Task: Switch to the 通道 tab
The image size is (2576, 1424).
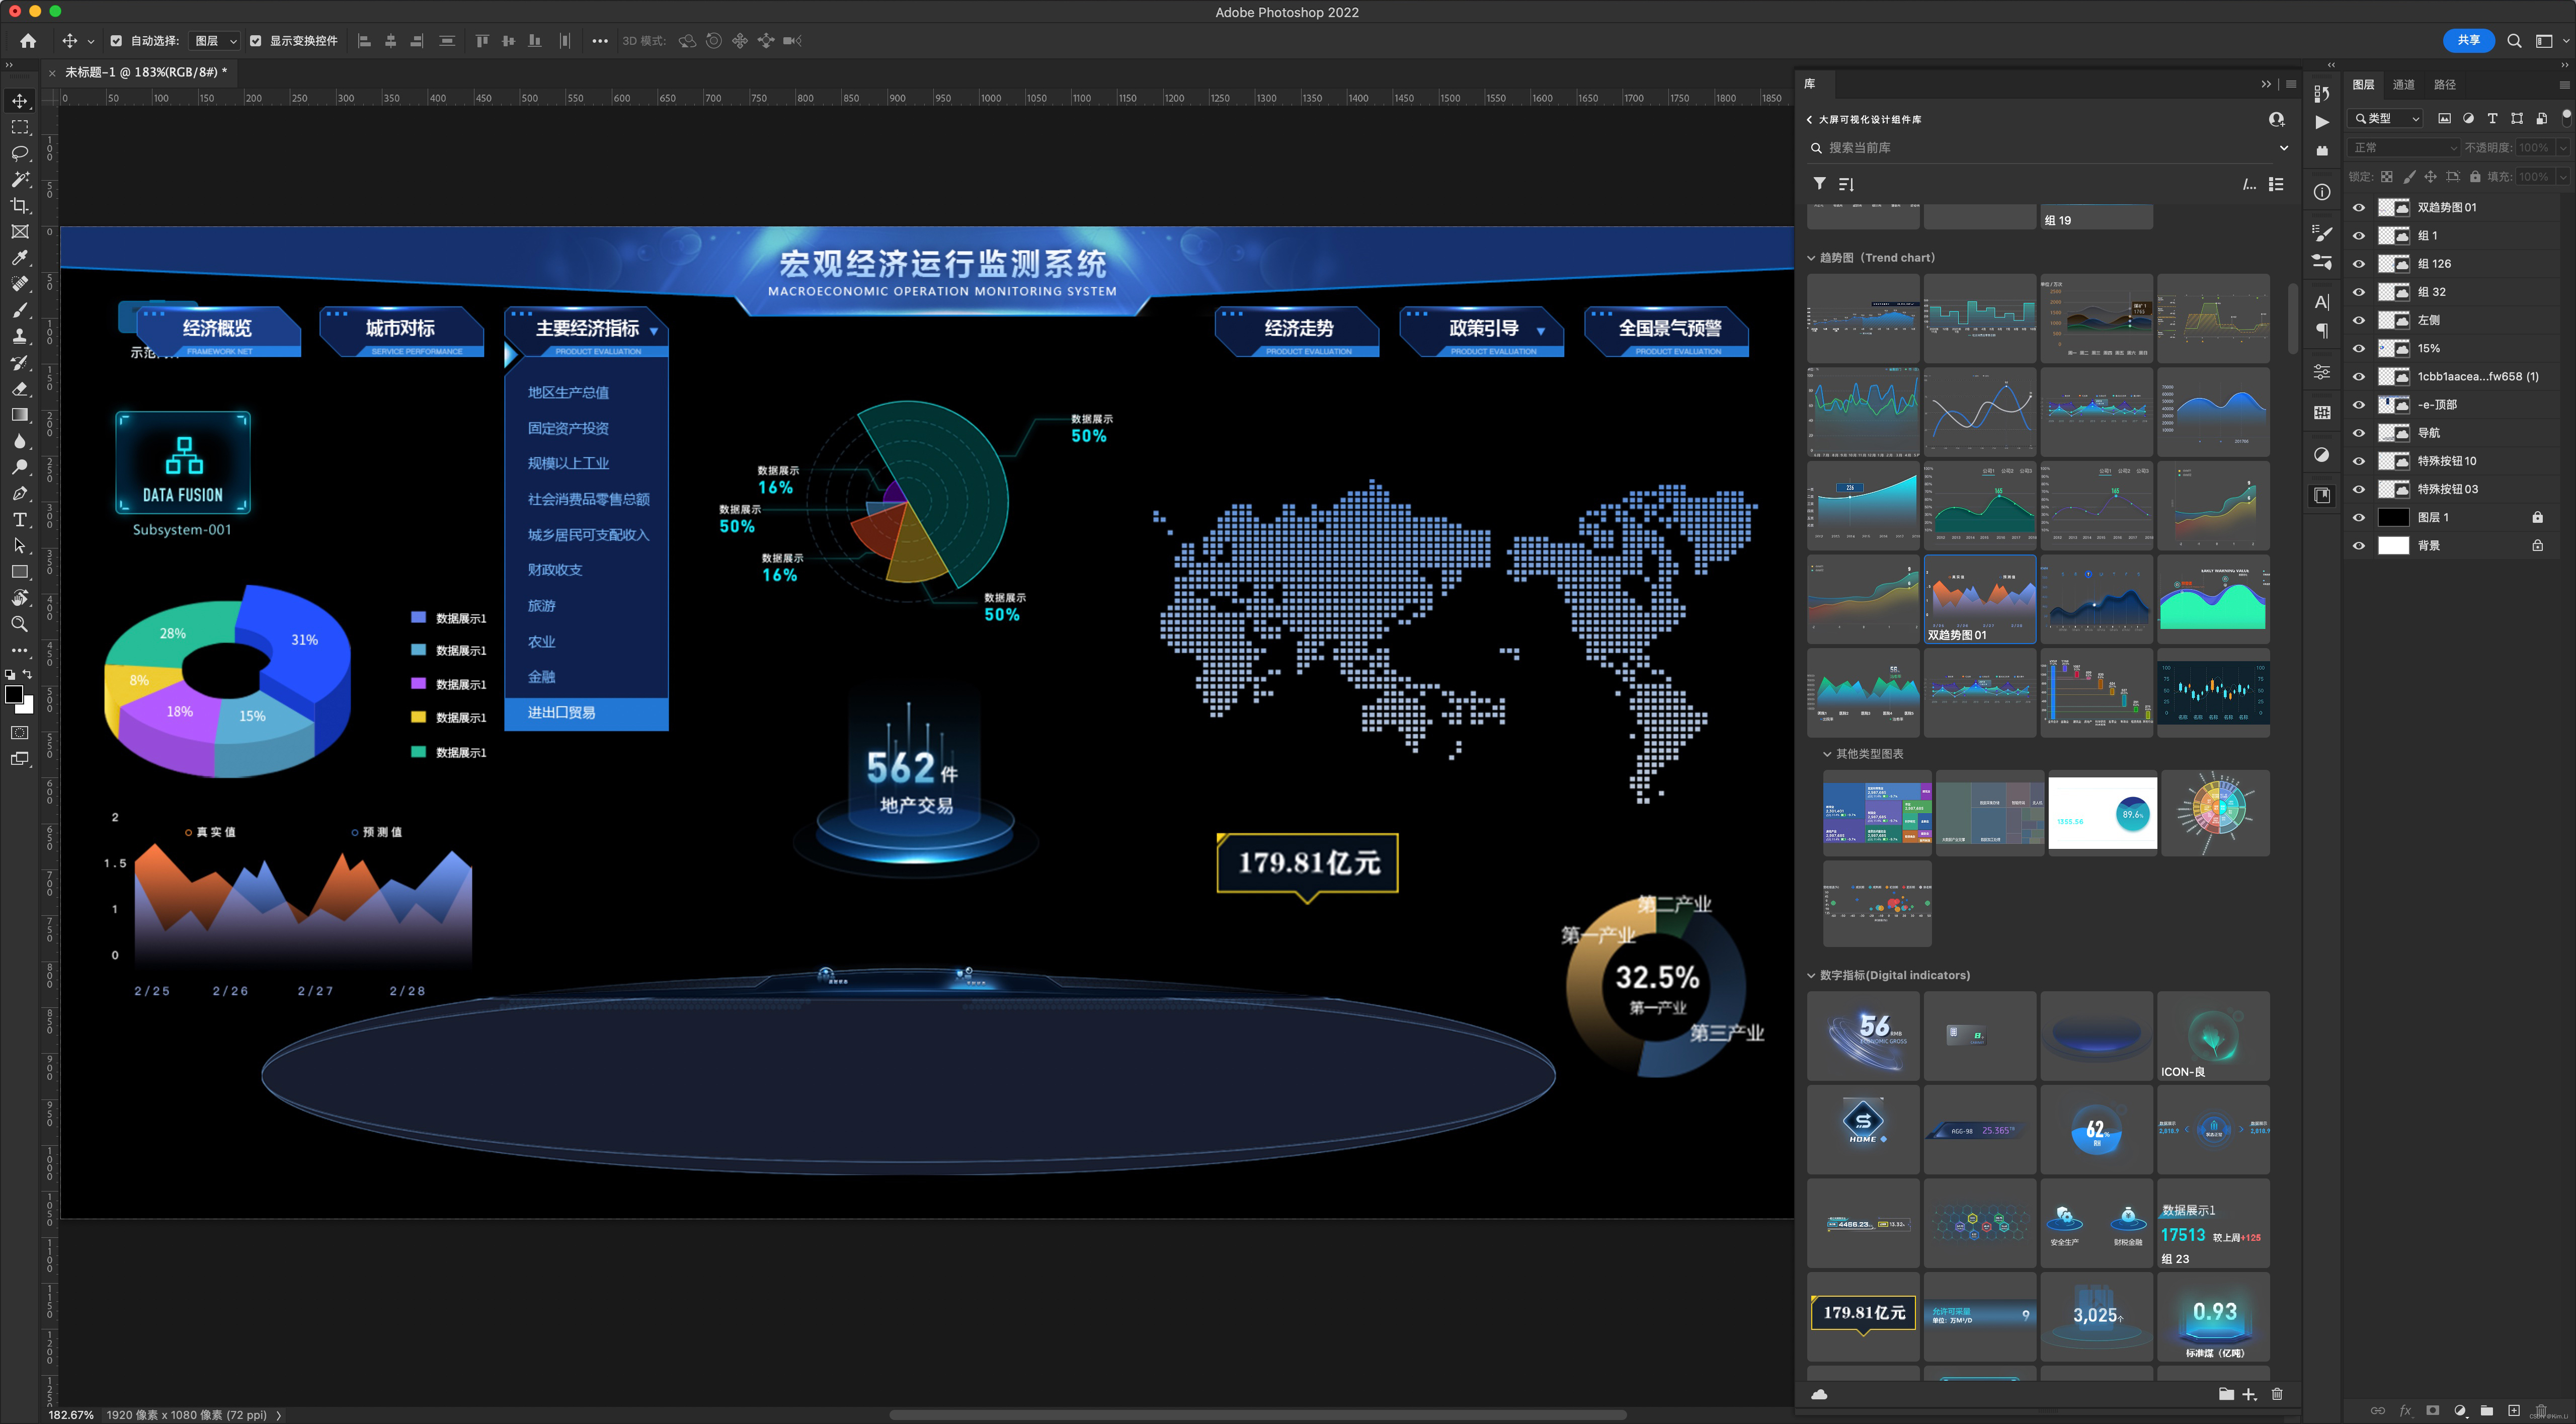Action: [x=2403, y=84]
